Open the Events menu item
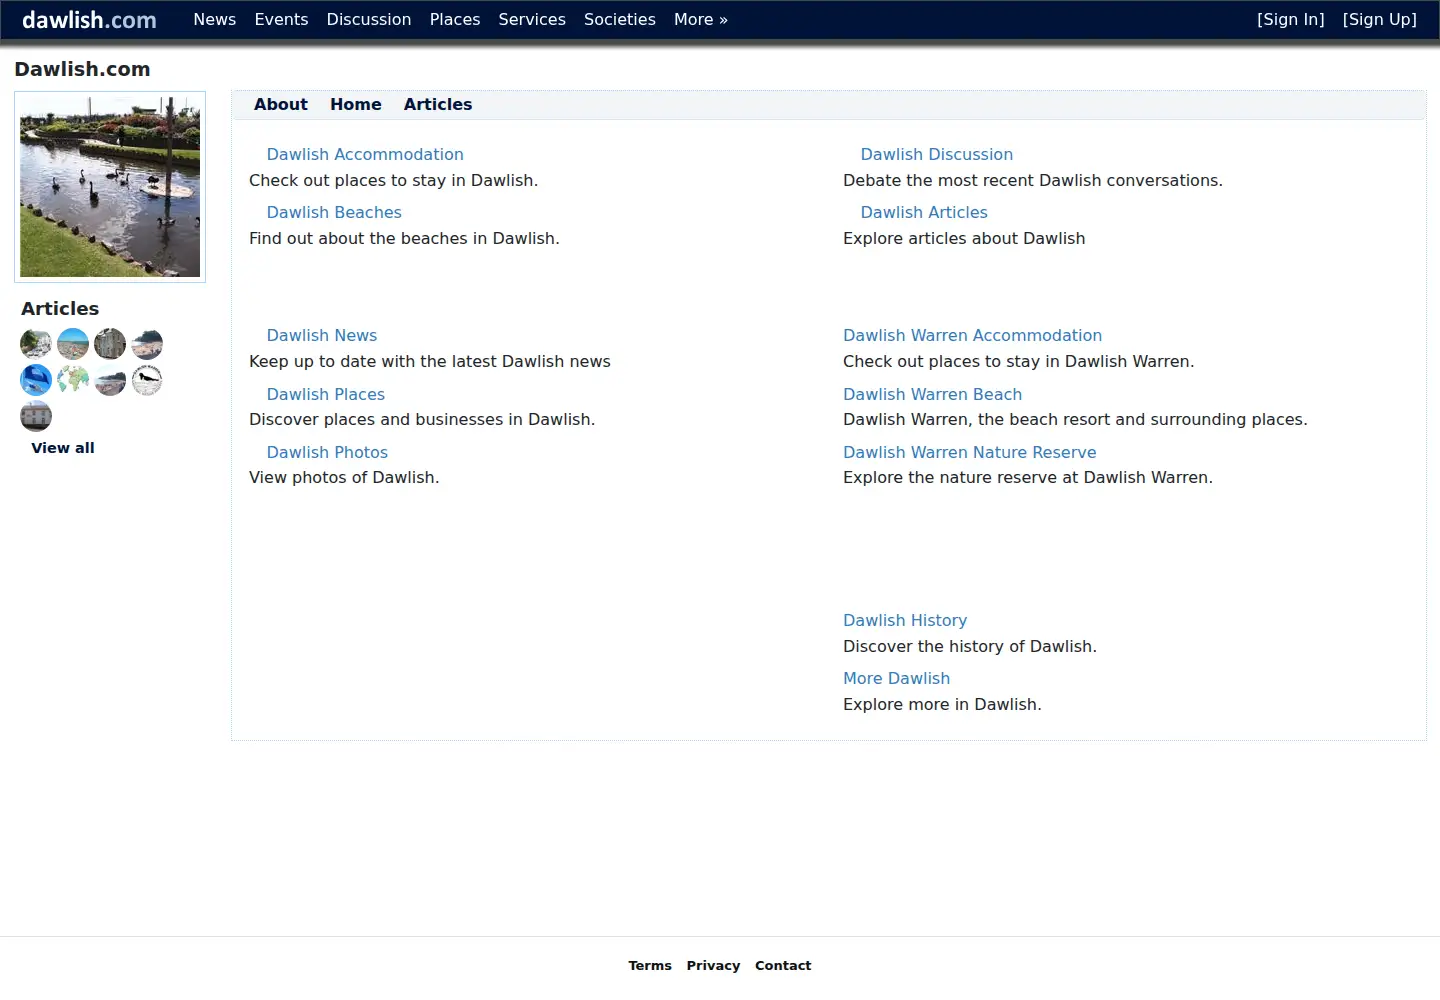Screen dimensions: 1440x1000 coord(281,19)
